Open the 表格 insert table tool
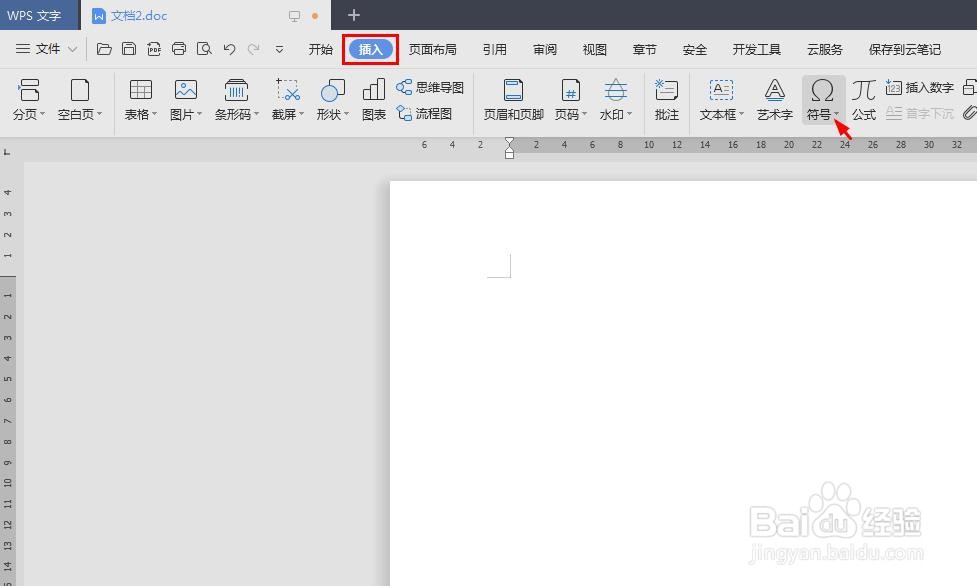977x586 pixels. coord(141,99)
